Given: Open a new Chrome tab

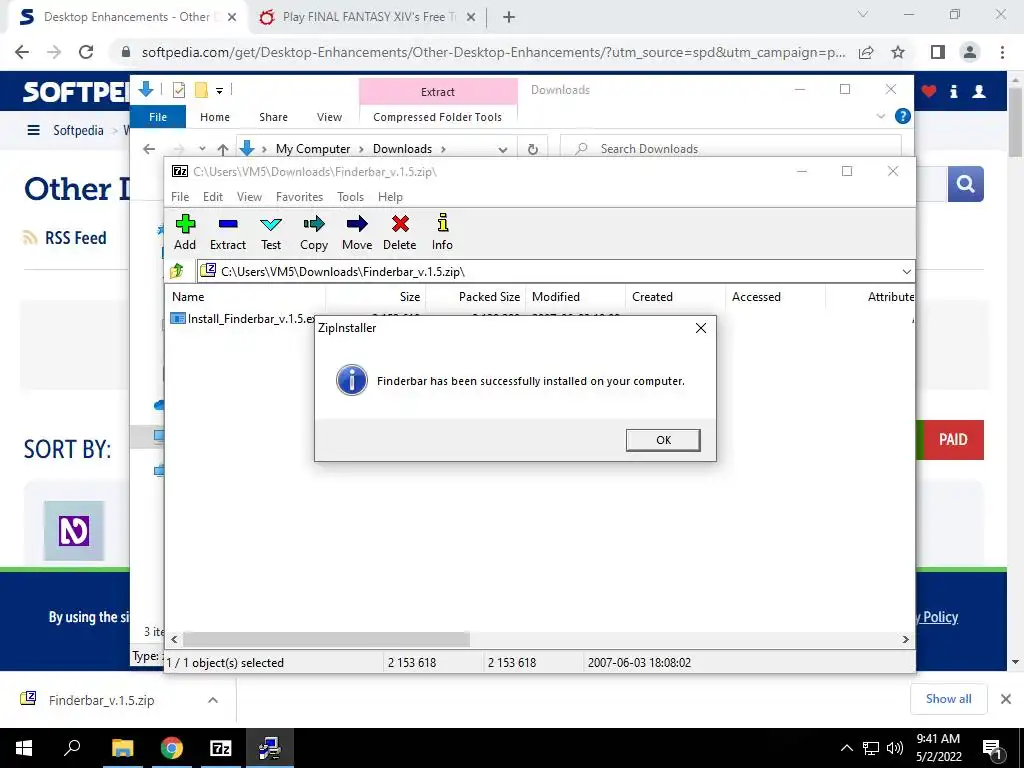Looking at the screenshot, I should pyautogui.click(x=509, y=17).
